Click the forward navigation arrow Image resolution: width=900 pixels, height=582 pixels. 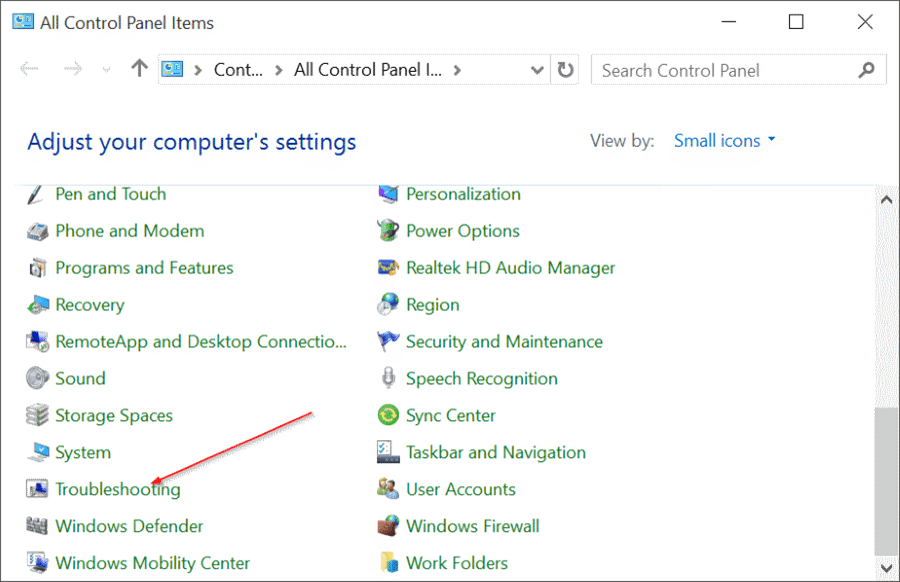(x=72, y=69)
